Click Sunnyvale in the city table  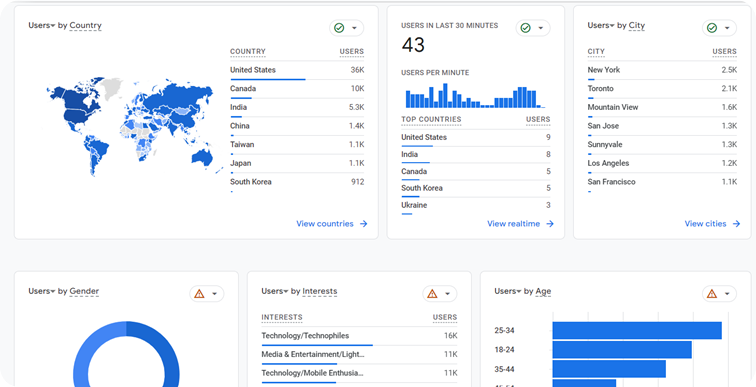click(x=605, y=145)
